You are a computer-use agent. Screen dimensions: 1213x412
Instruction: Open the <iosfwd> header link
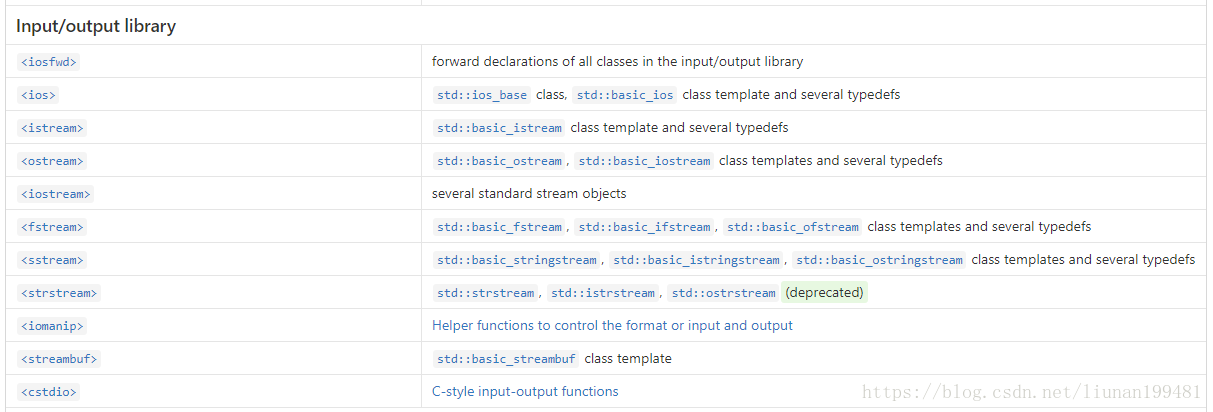48,62
